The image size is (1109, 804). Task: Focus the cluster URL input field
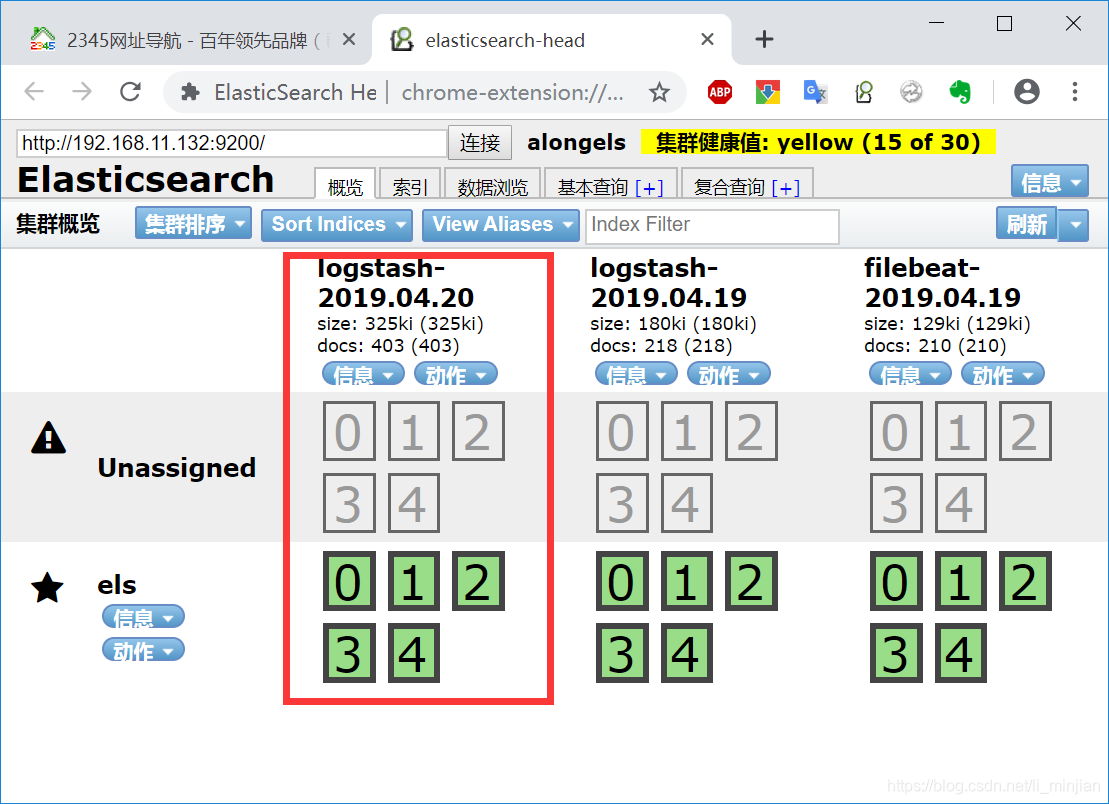[x=232, y=143]
